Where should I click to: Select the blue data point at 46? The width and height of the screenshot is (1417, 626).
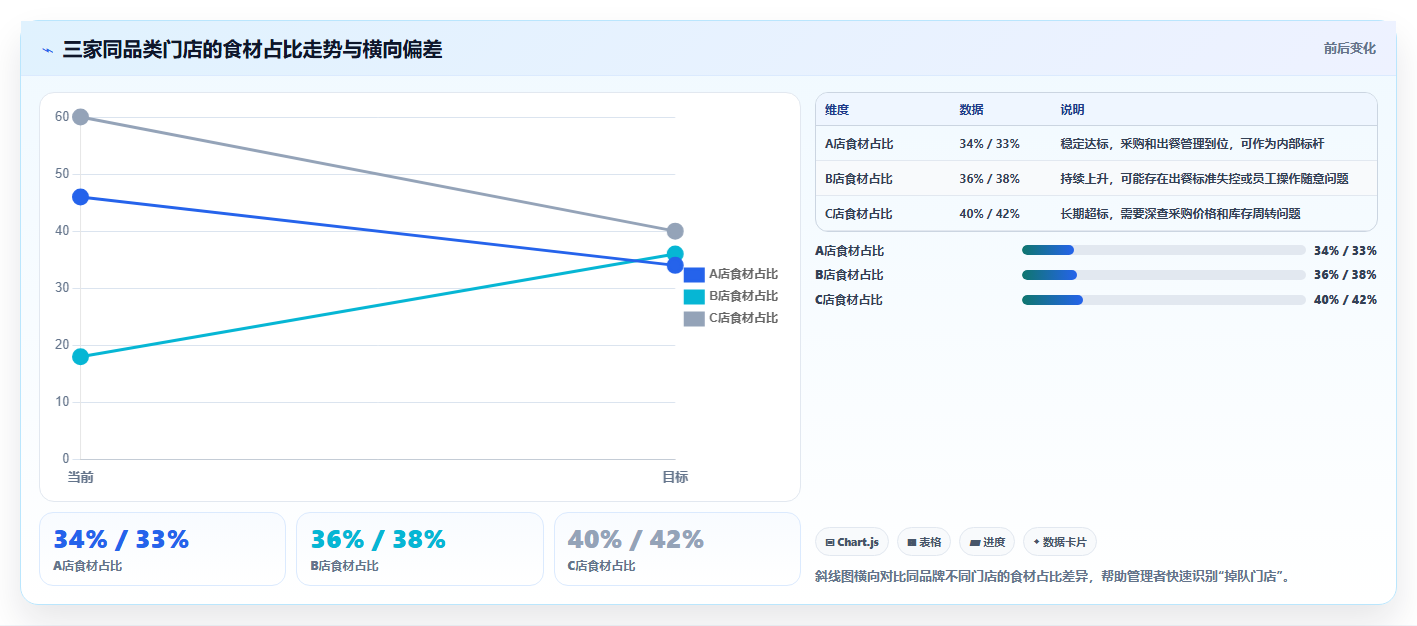81,197
